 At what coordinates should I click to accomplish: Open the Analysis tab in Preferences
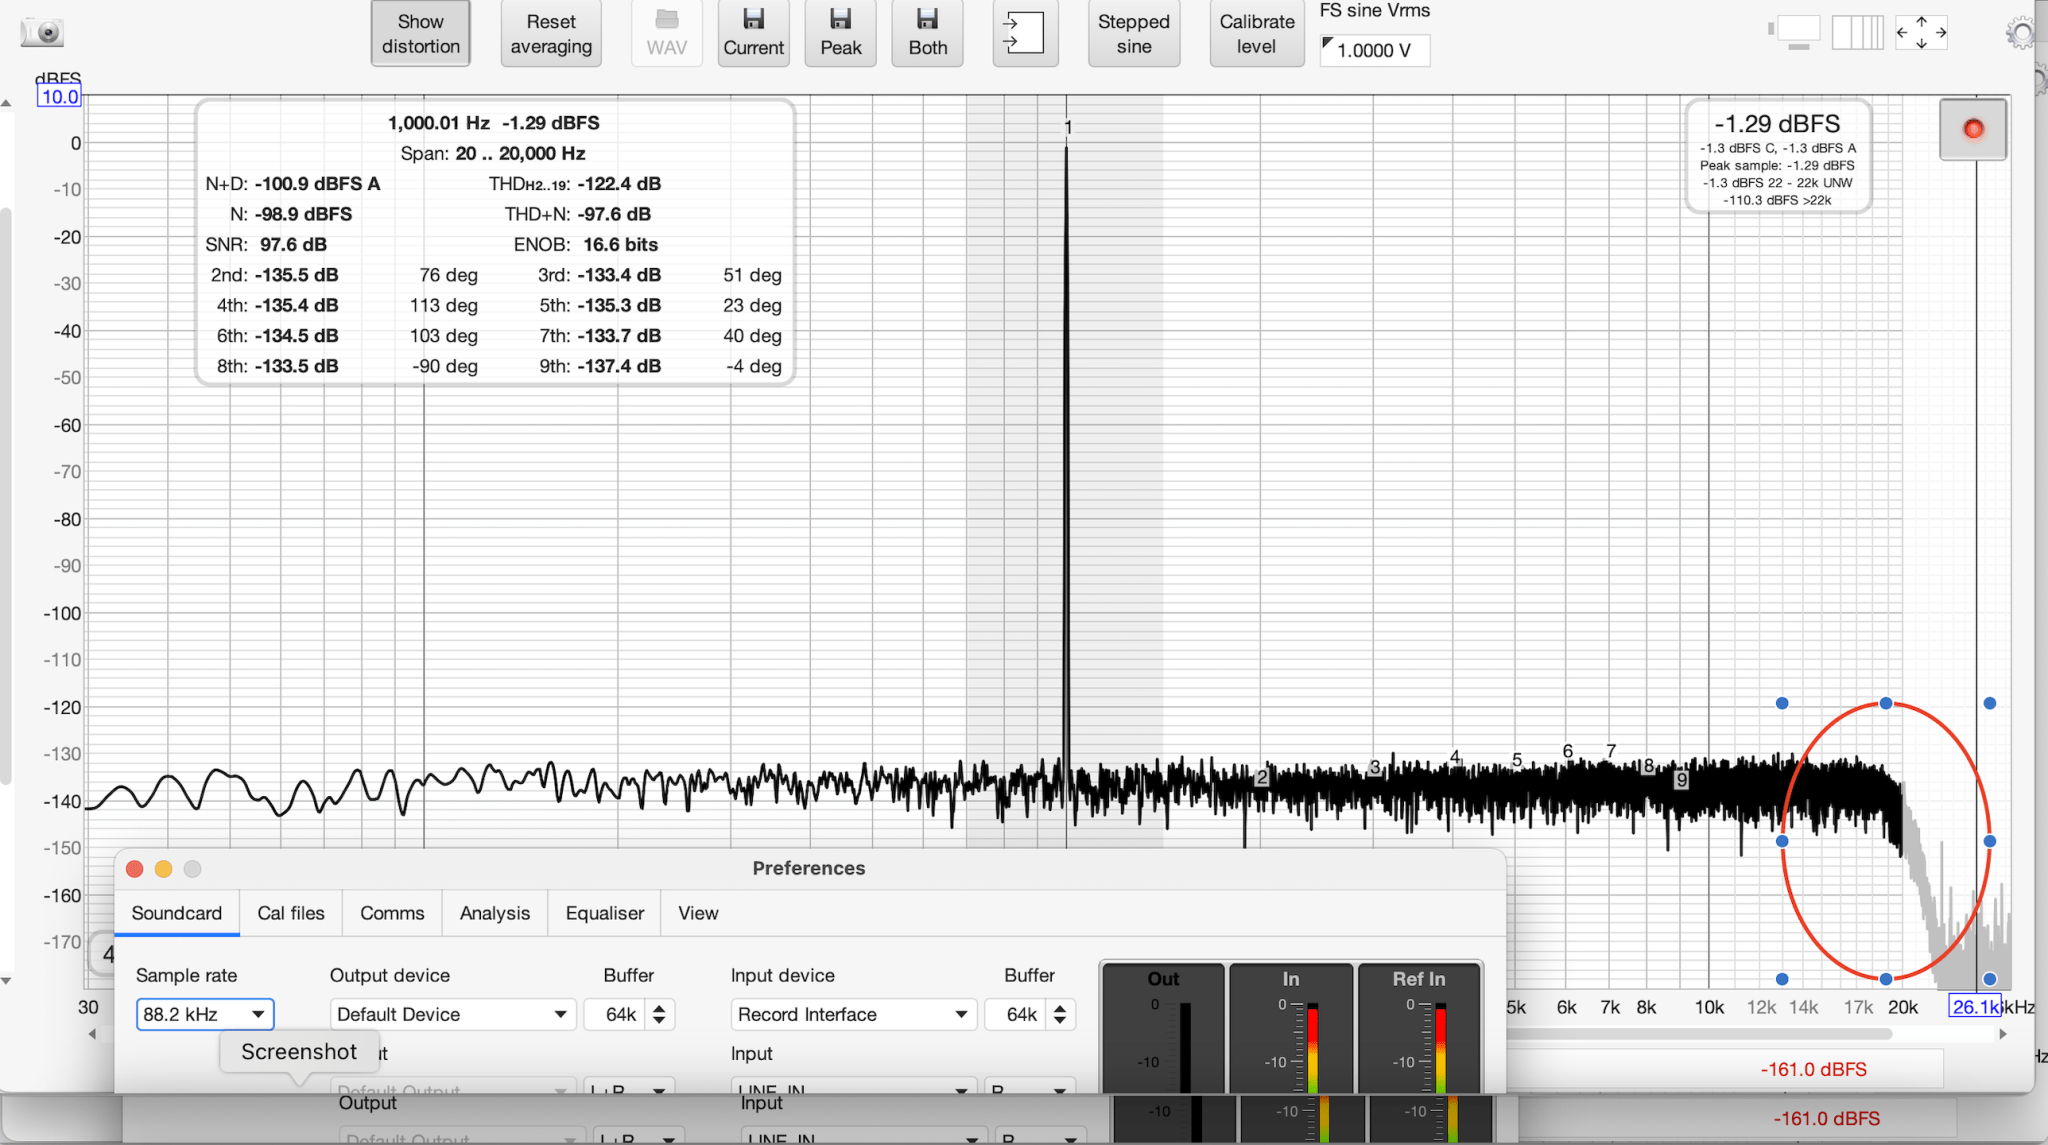click(495, 913)
